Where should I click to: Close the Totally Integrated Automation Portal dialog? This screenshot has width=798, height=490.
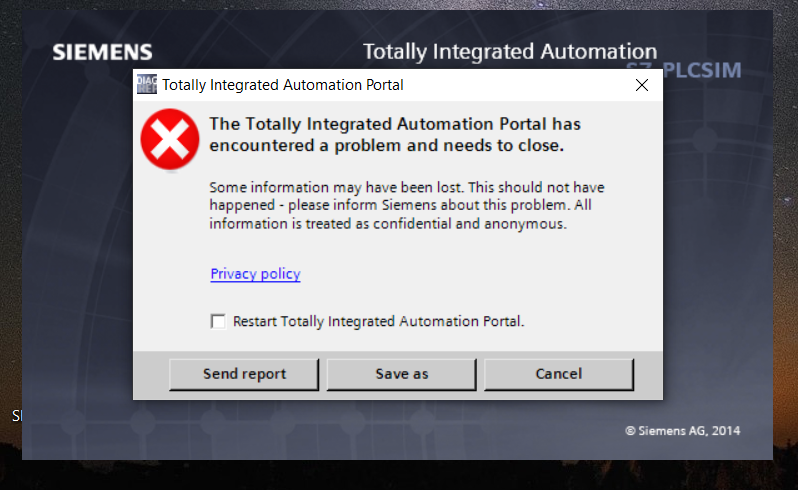[x=642, y=85]
